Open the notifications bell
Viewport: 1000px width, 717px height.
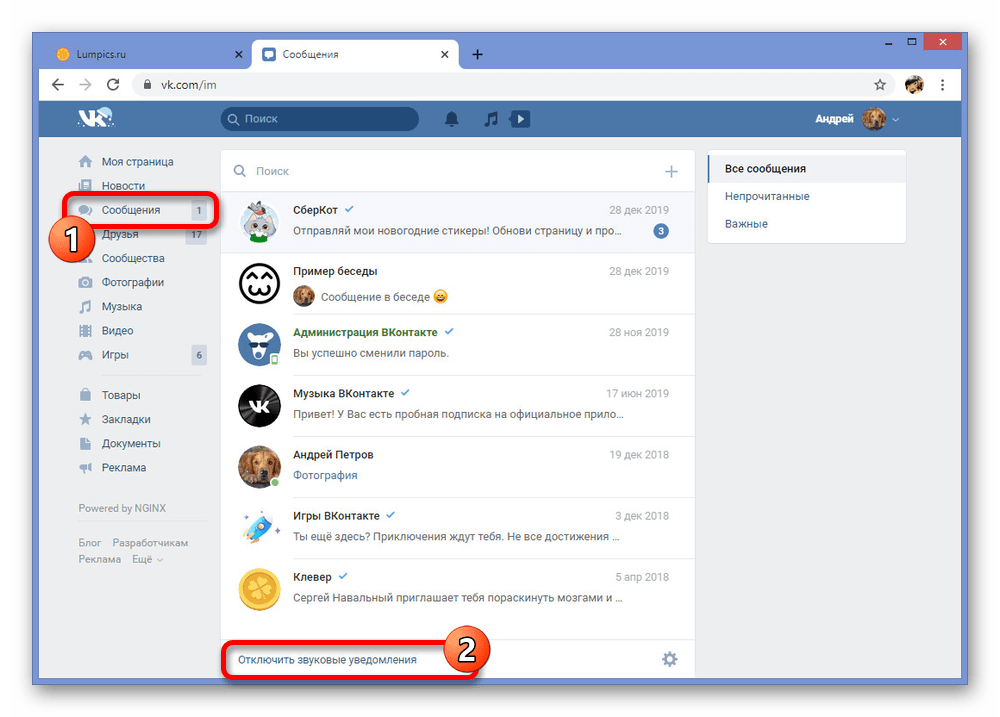pyautogui.click(x=452, y=119)
